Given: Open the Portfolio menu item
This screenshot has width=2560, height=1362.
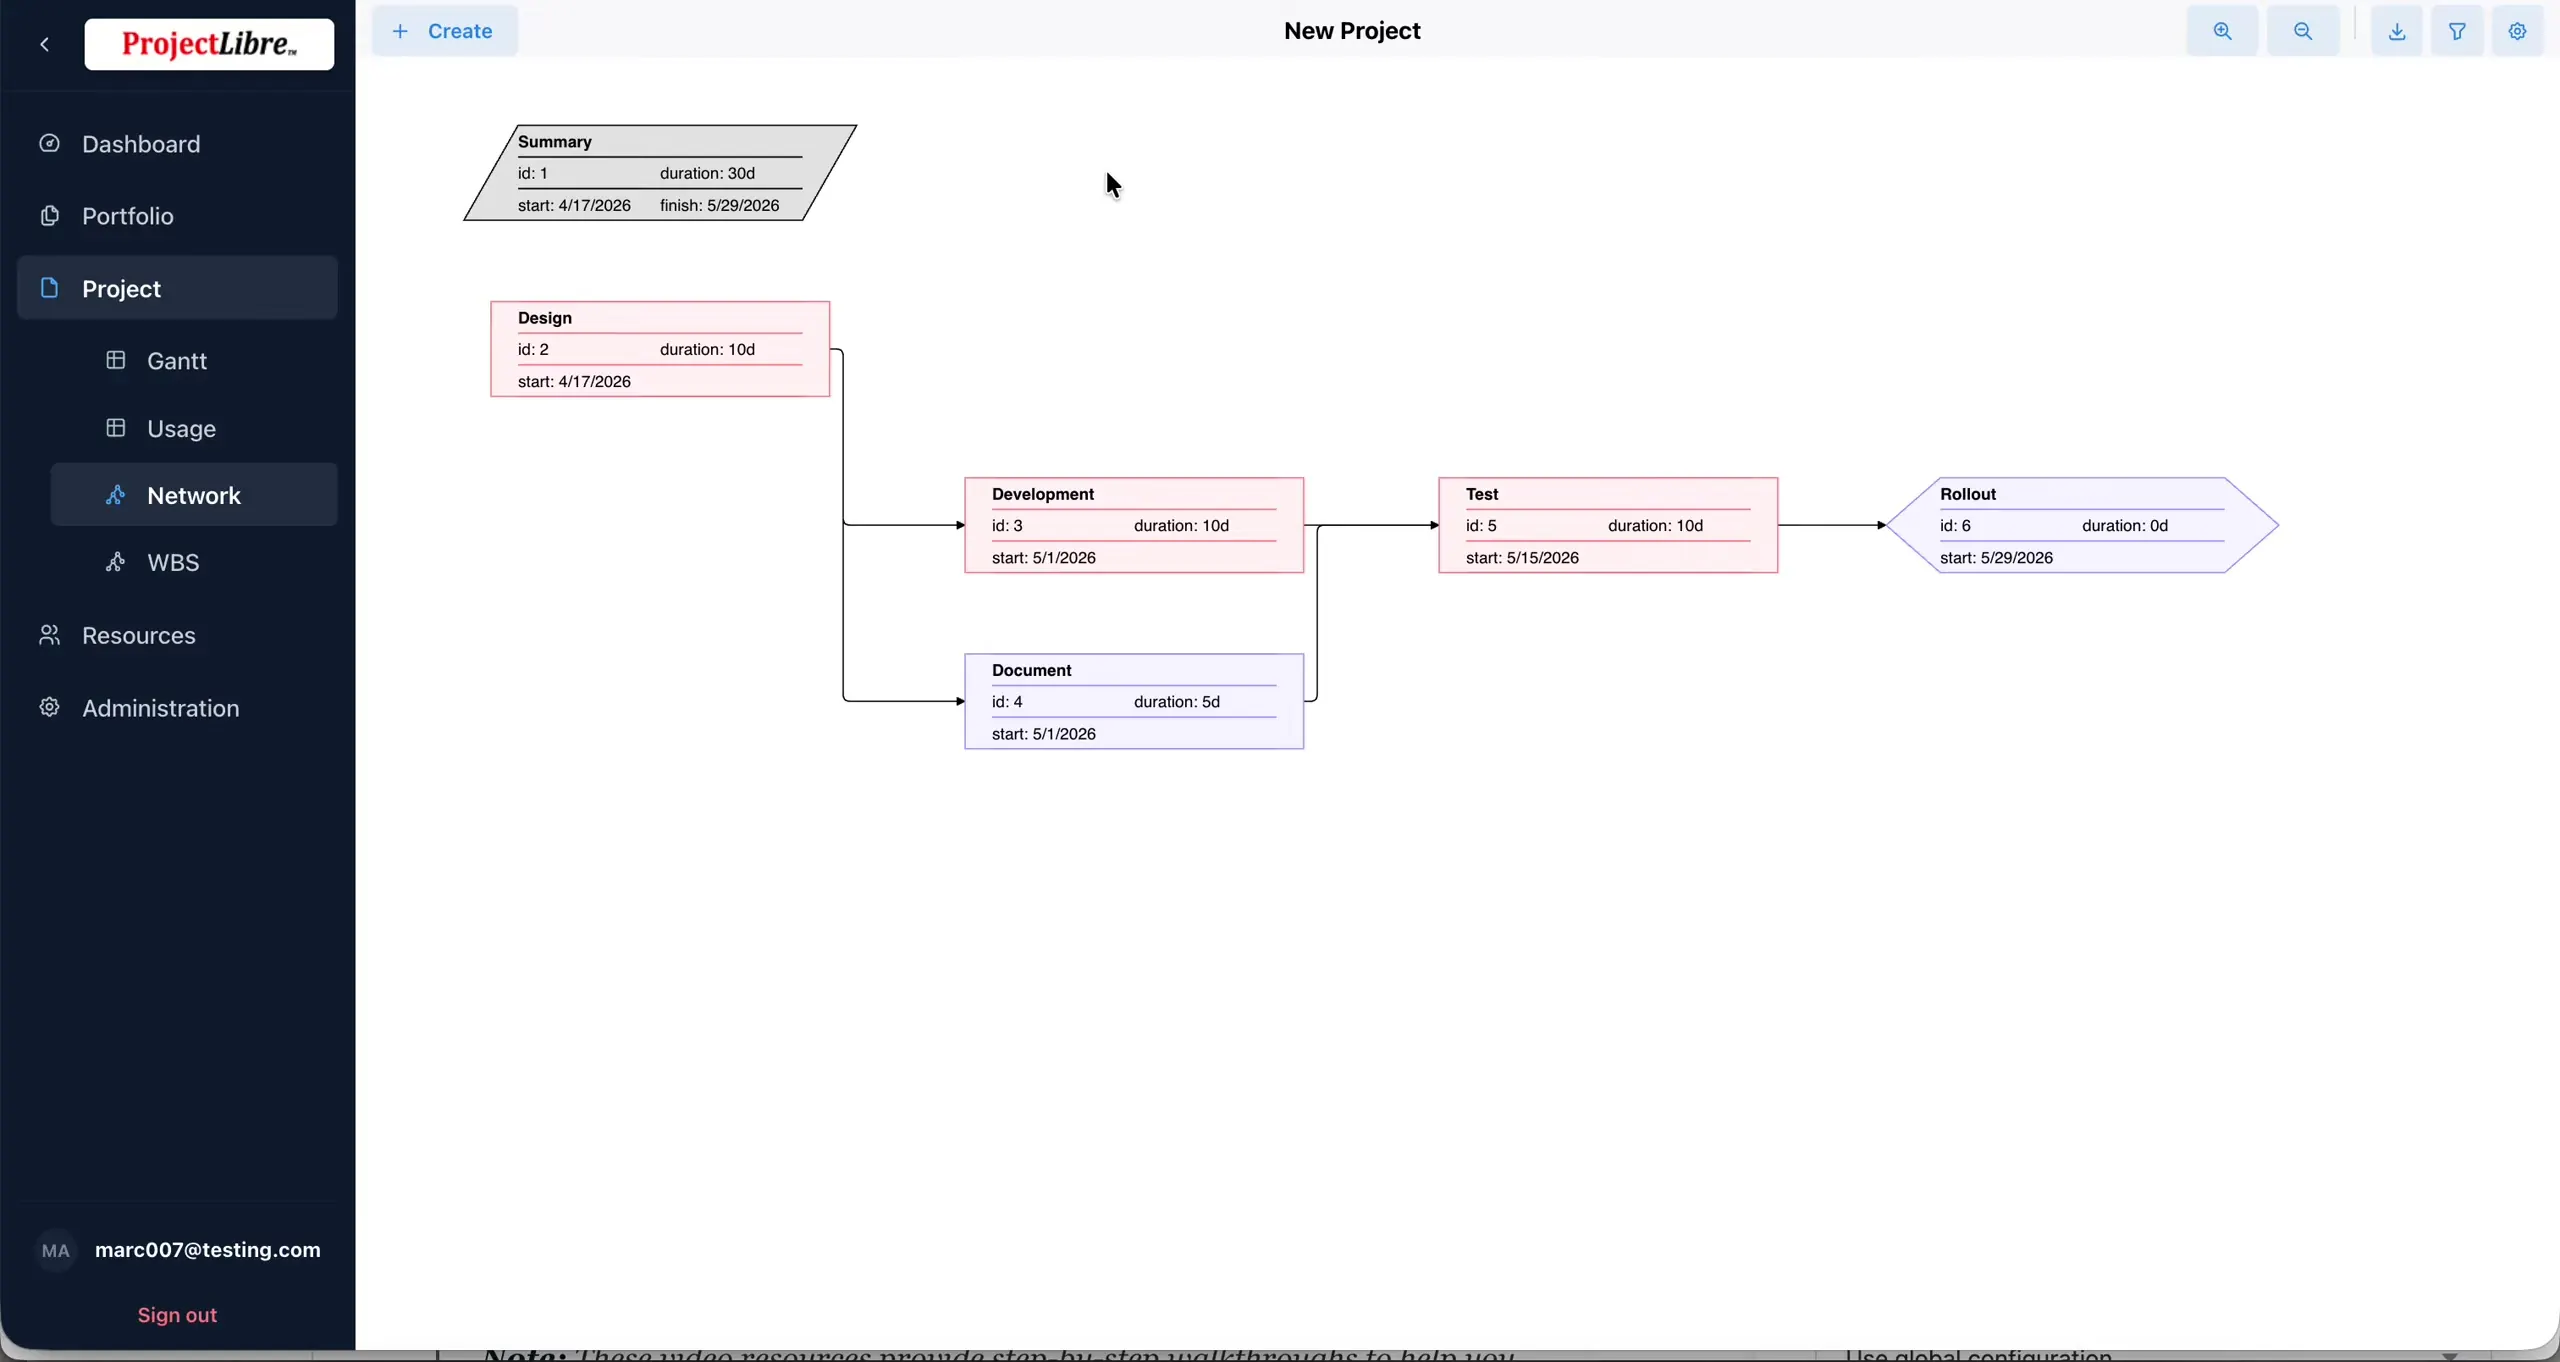Looking at the screenshot, I should [x=177, y=216].
